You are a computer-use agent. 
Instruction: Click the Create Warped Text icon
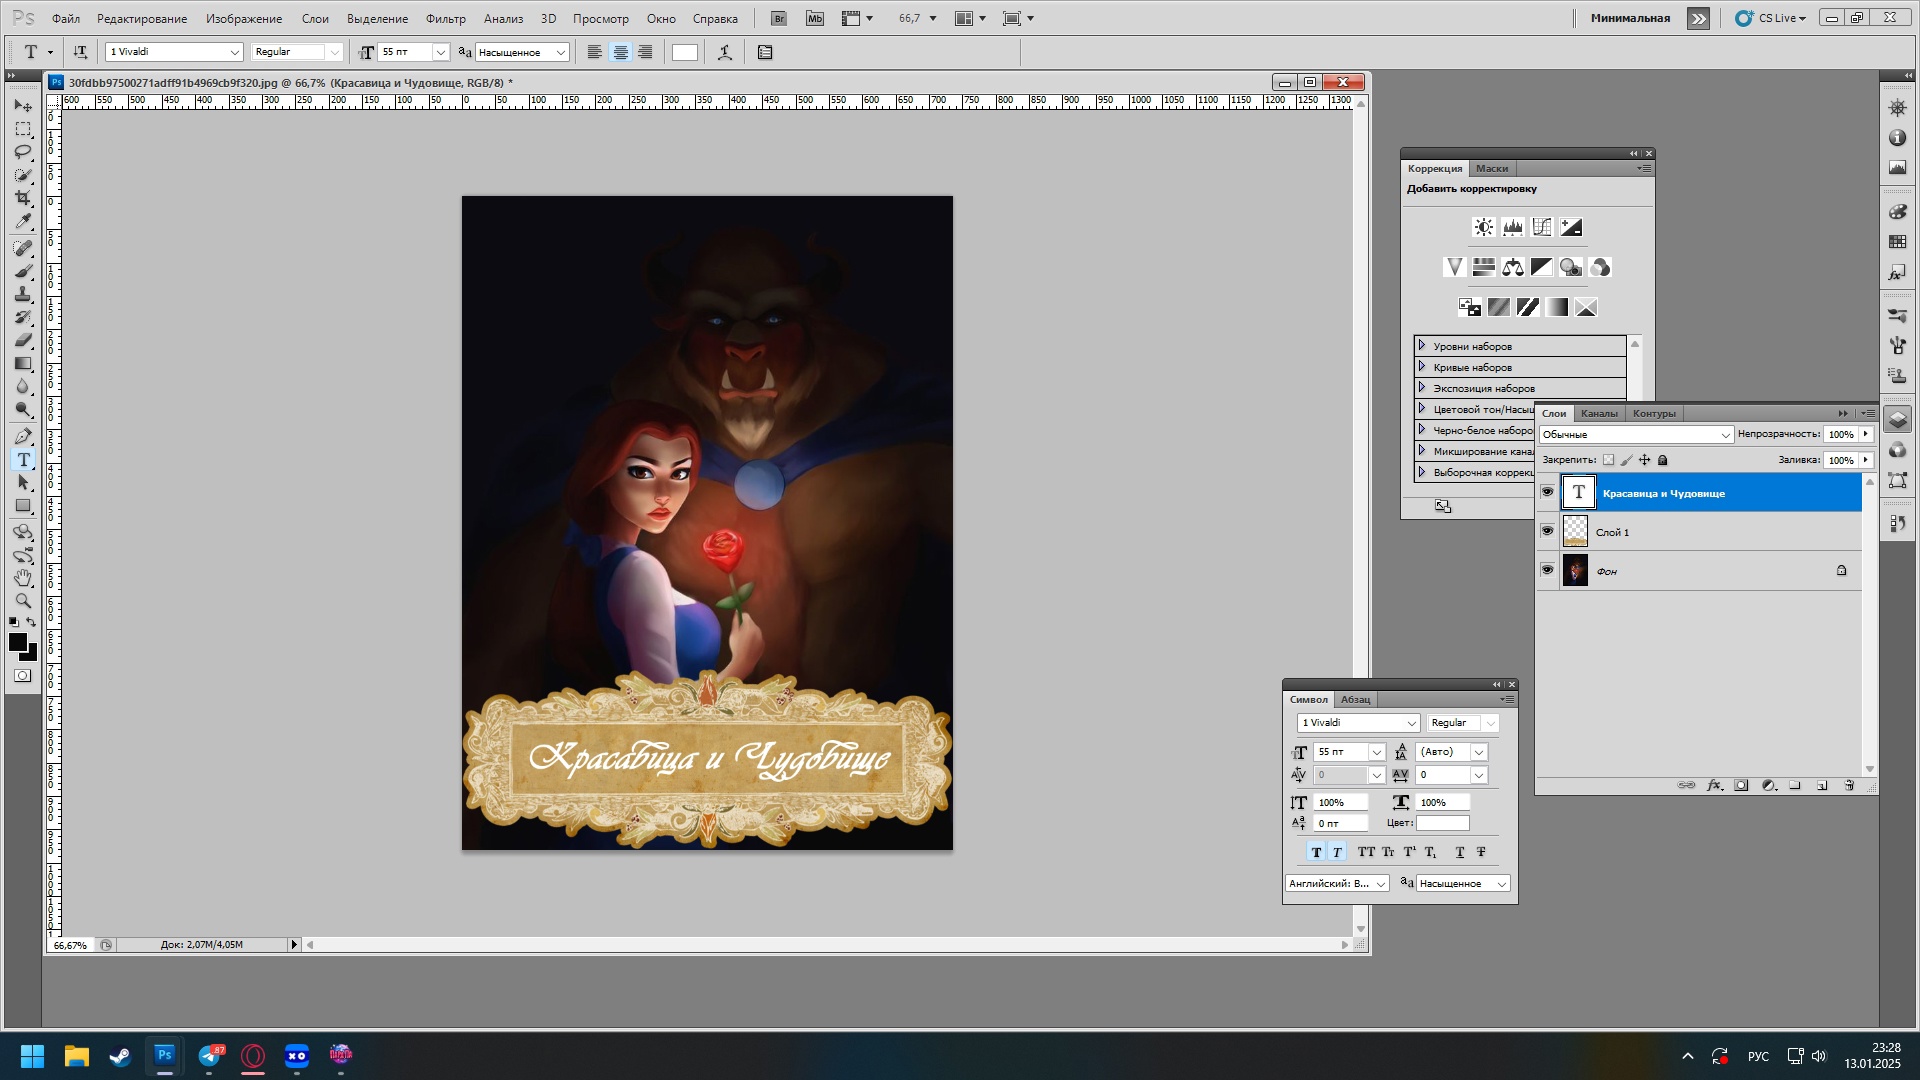click(725, 53)
